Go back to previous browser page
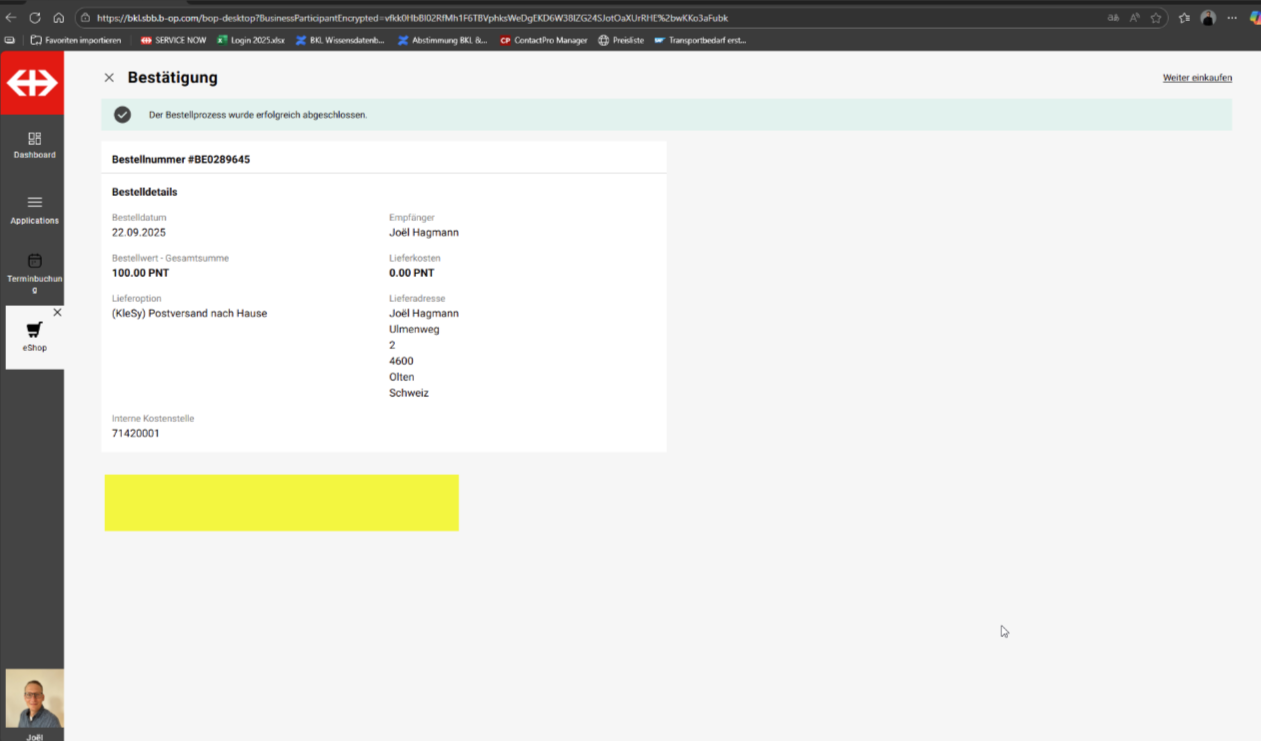1261x741 pixels. point(11,18)
